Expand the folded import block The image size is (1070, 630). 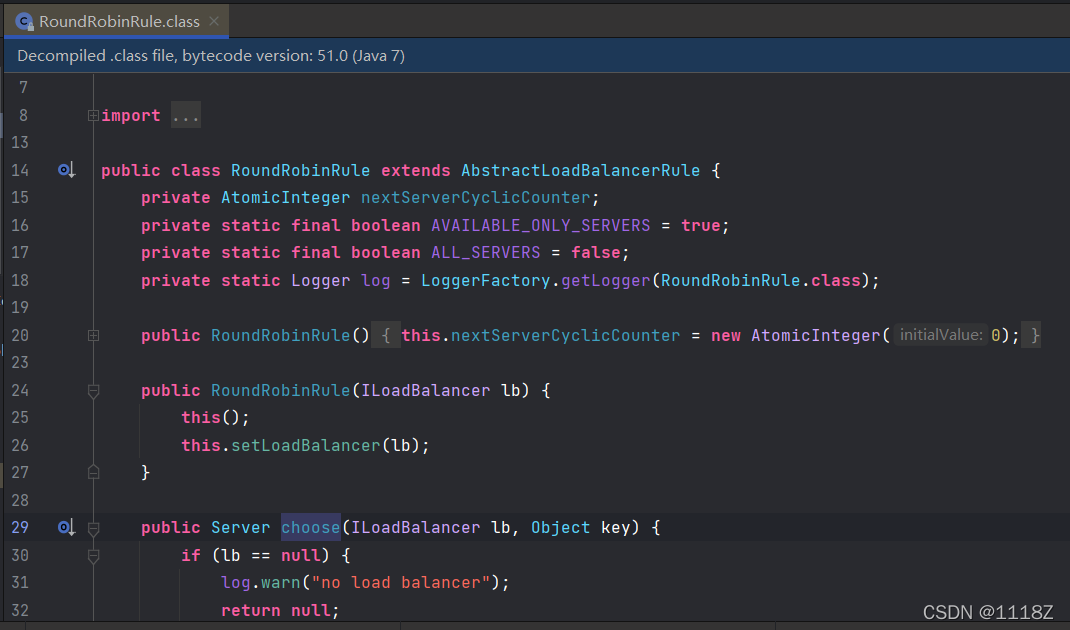click(x=93, y=116)
